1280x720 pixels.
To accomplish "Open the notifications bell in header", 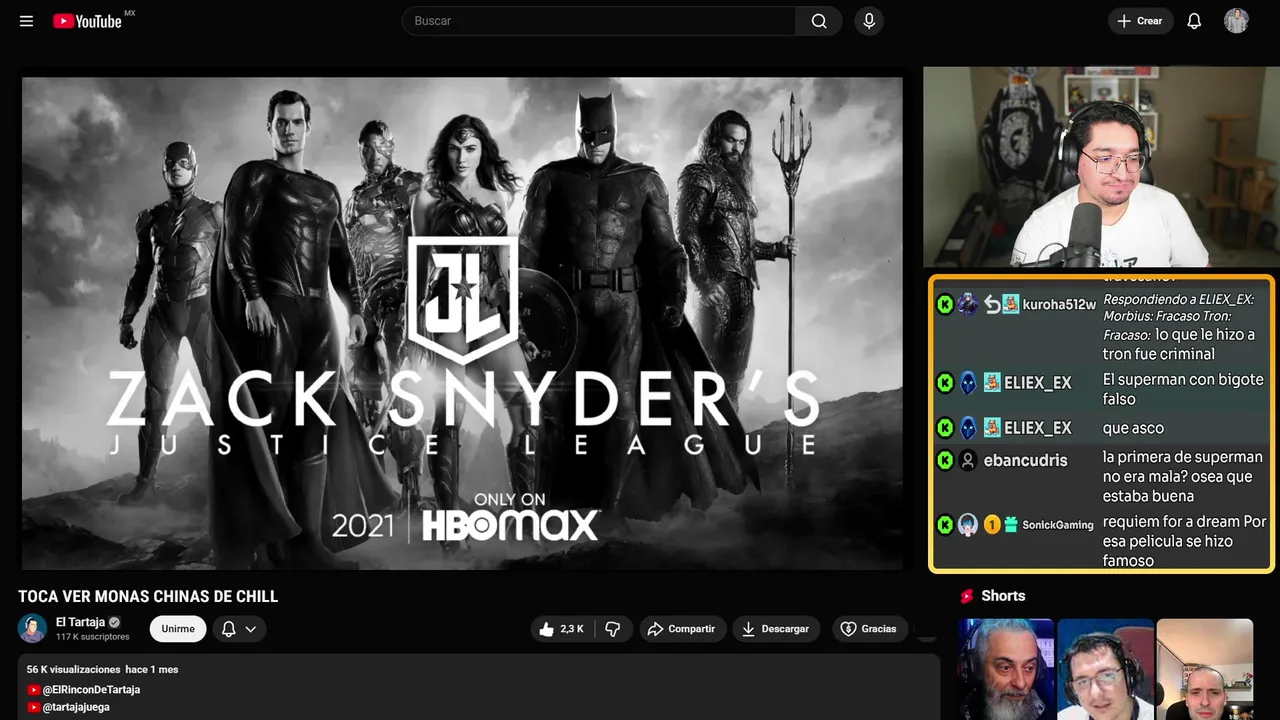I will pos(1194,21).
